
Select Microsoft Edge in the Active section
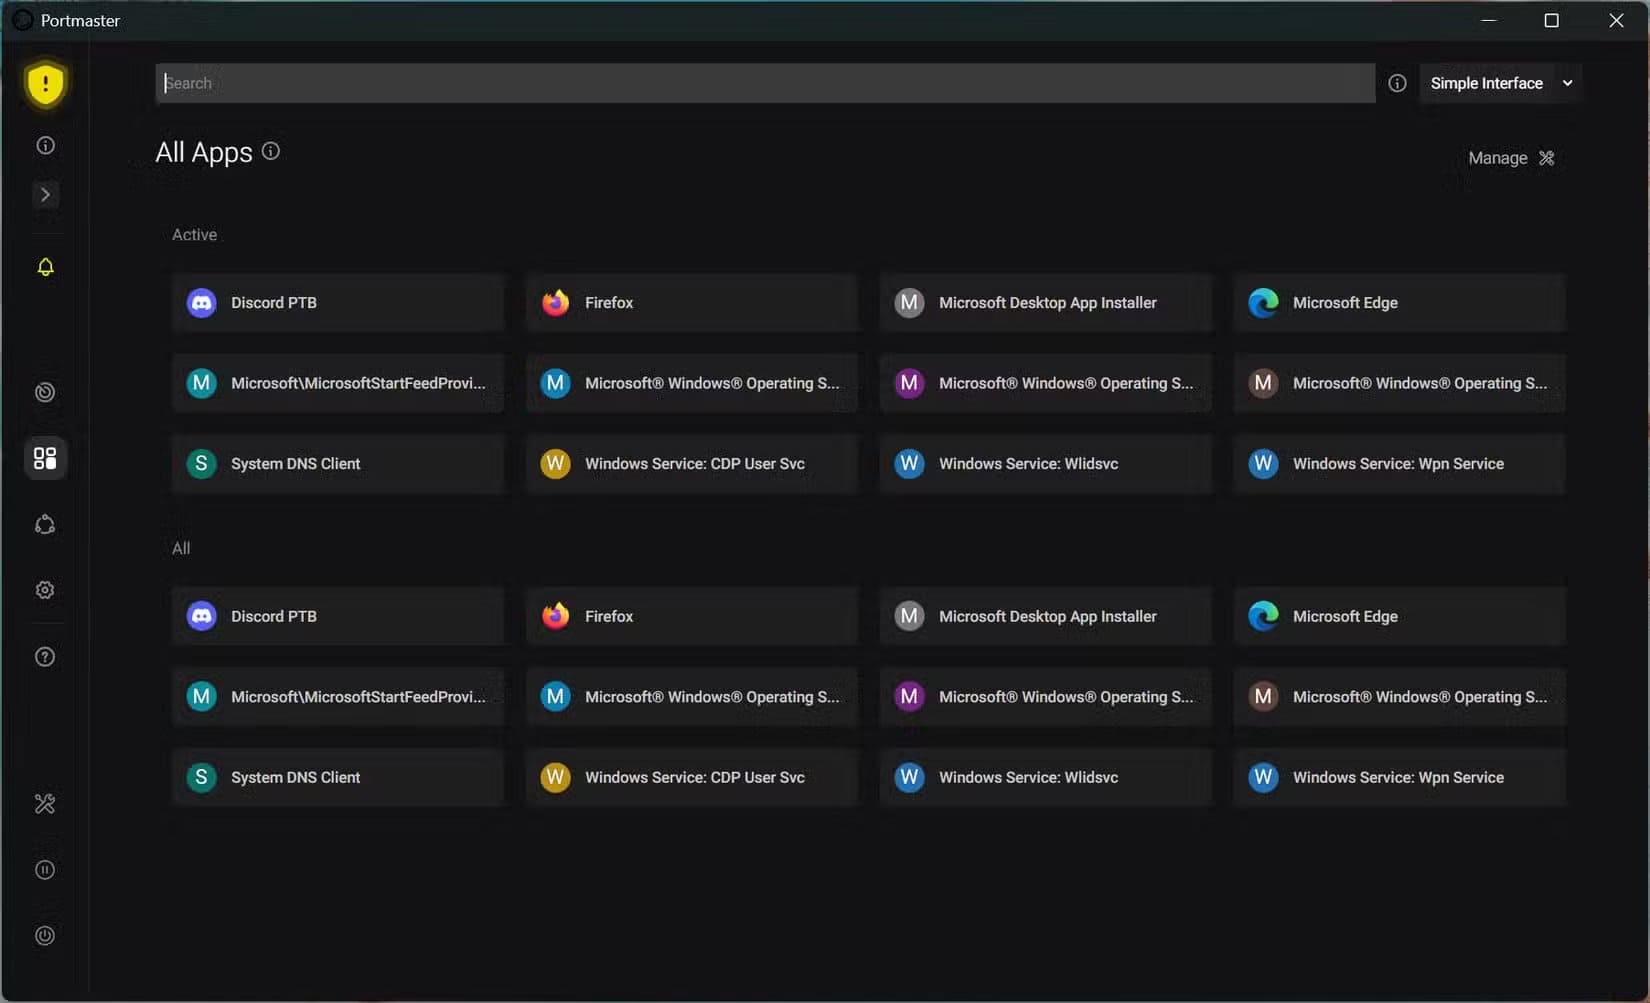coord(1398,303)
